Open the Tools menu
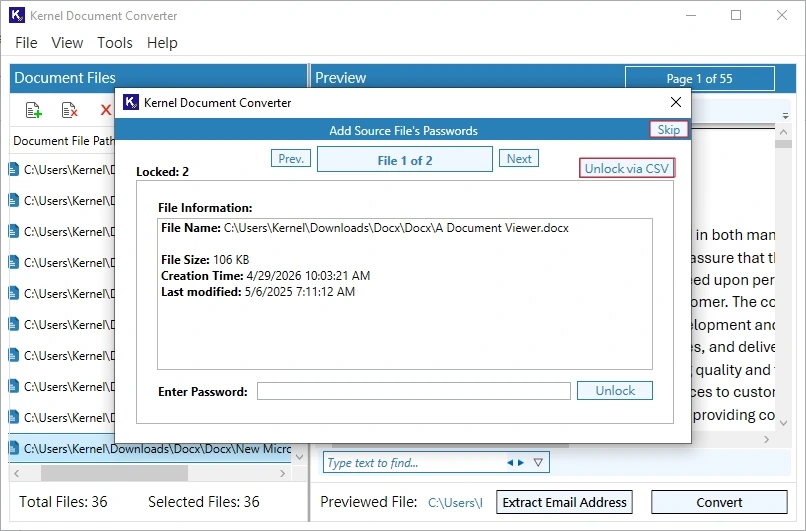Viewport: 806px width, 531px height. [115, 43]
